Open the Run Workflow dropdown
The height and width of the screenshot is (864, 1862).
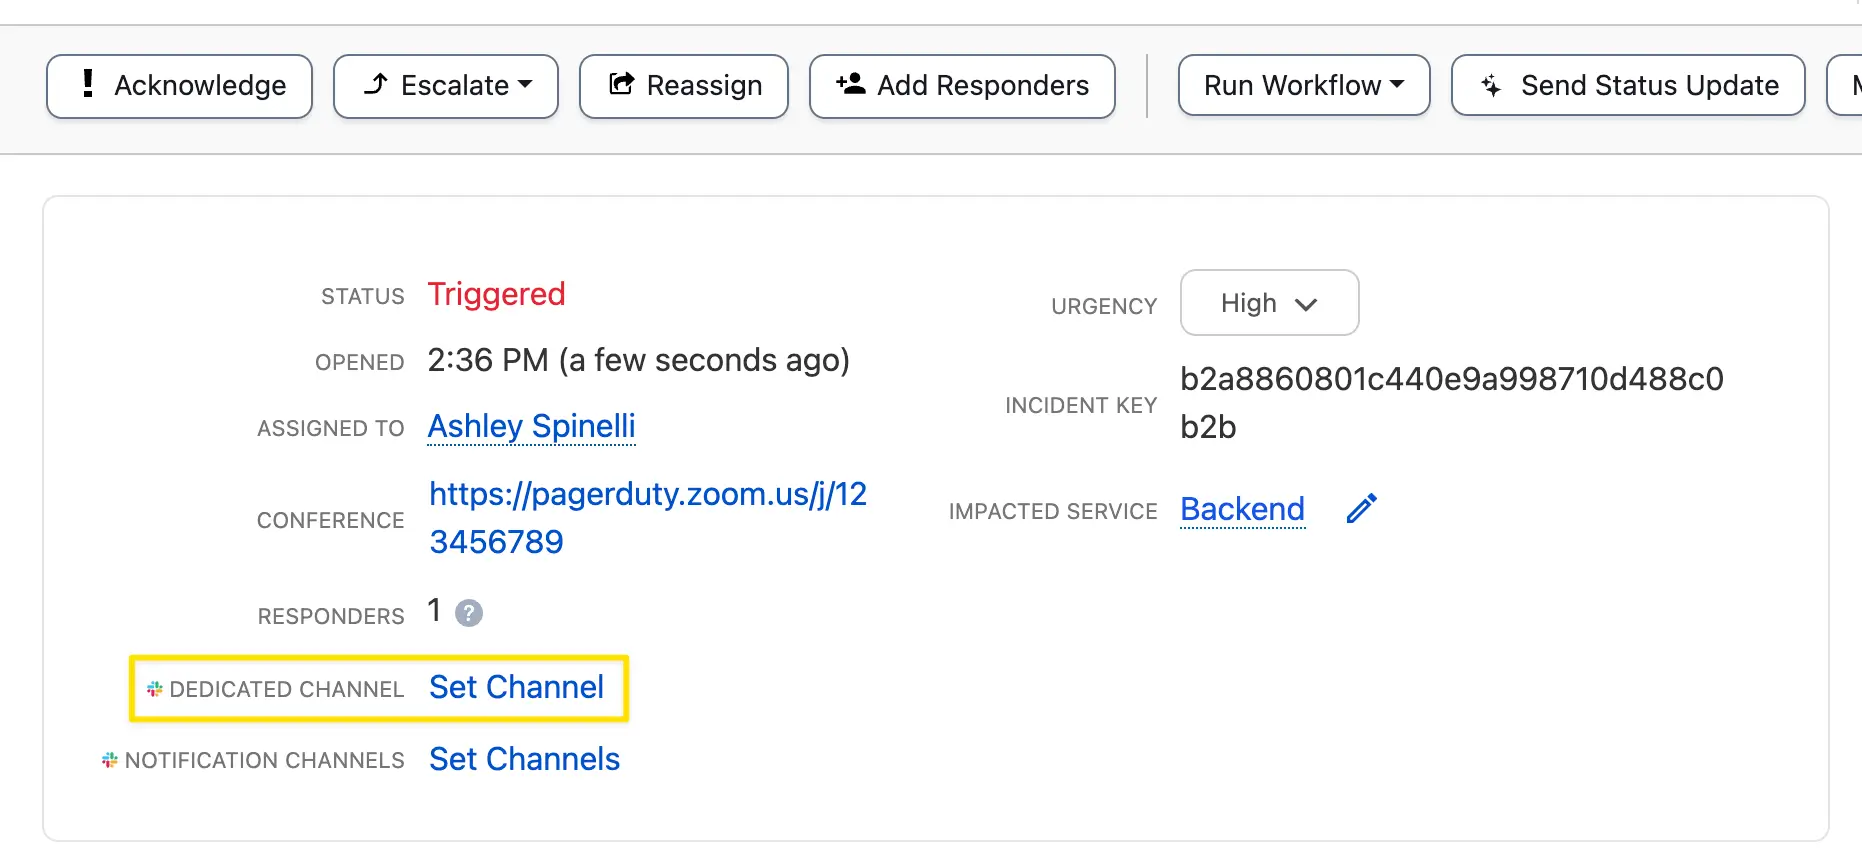click(x=1304, y=85)
